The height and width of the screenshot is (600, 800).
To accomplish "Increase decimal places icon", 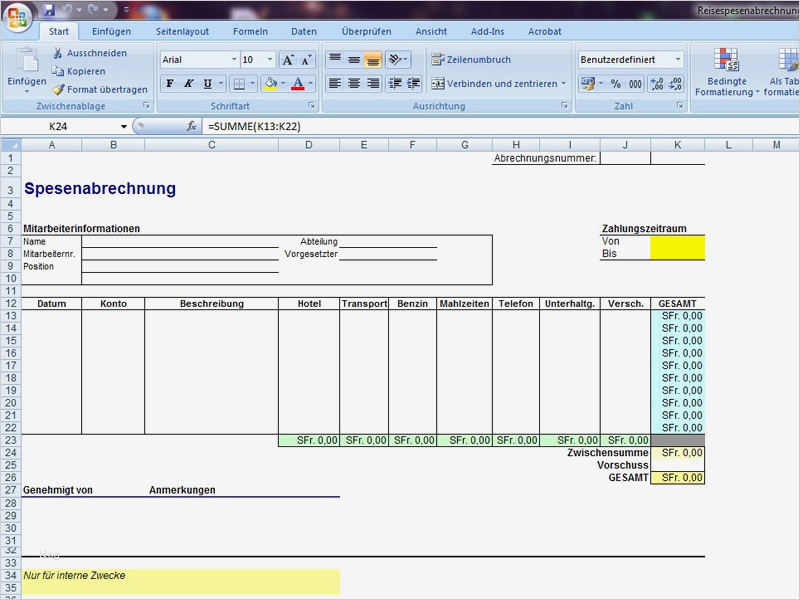I will tap(657, 84).
